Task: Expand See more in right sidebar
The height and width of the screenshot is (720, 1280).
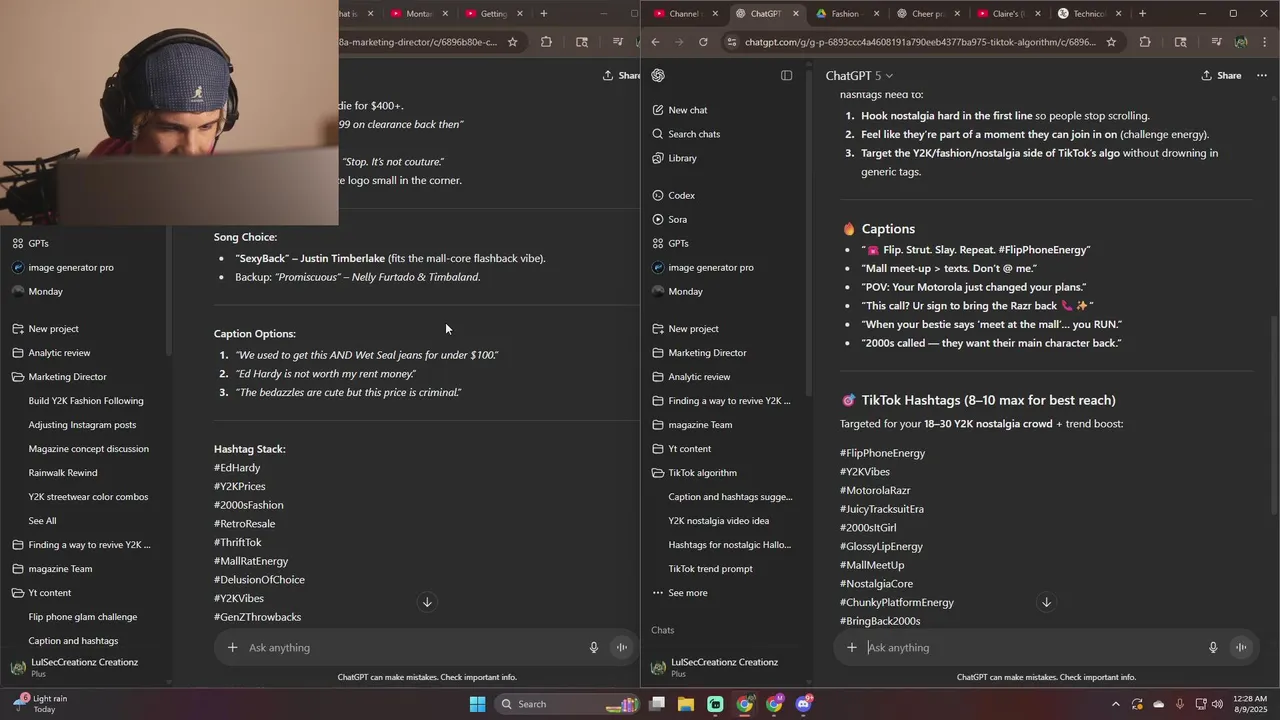Action: (x=680, y=593)
